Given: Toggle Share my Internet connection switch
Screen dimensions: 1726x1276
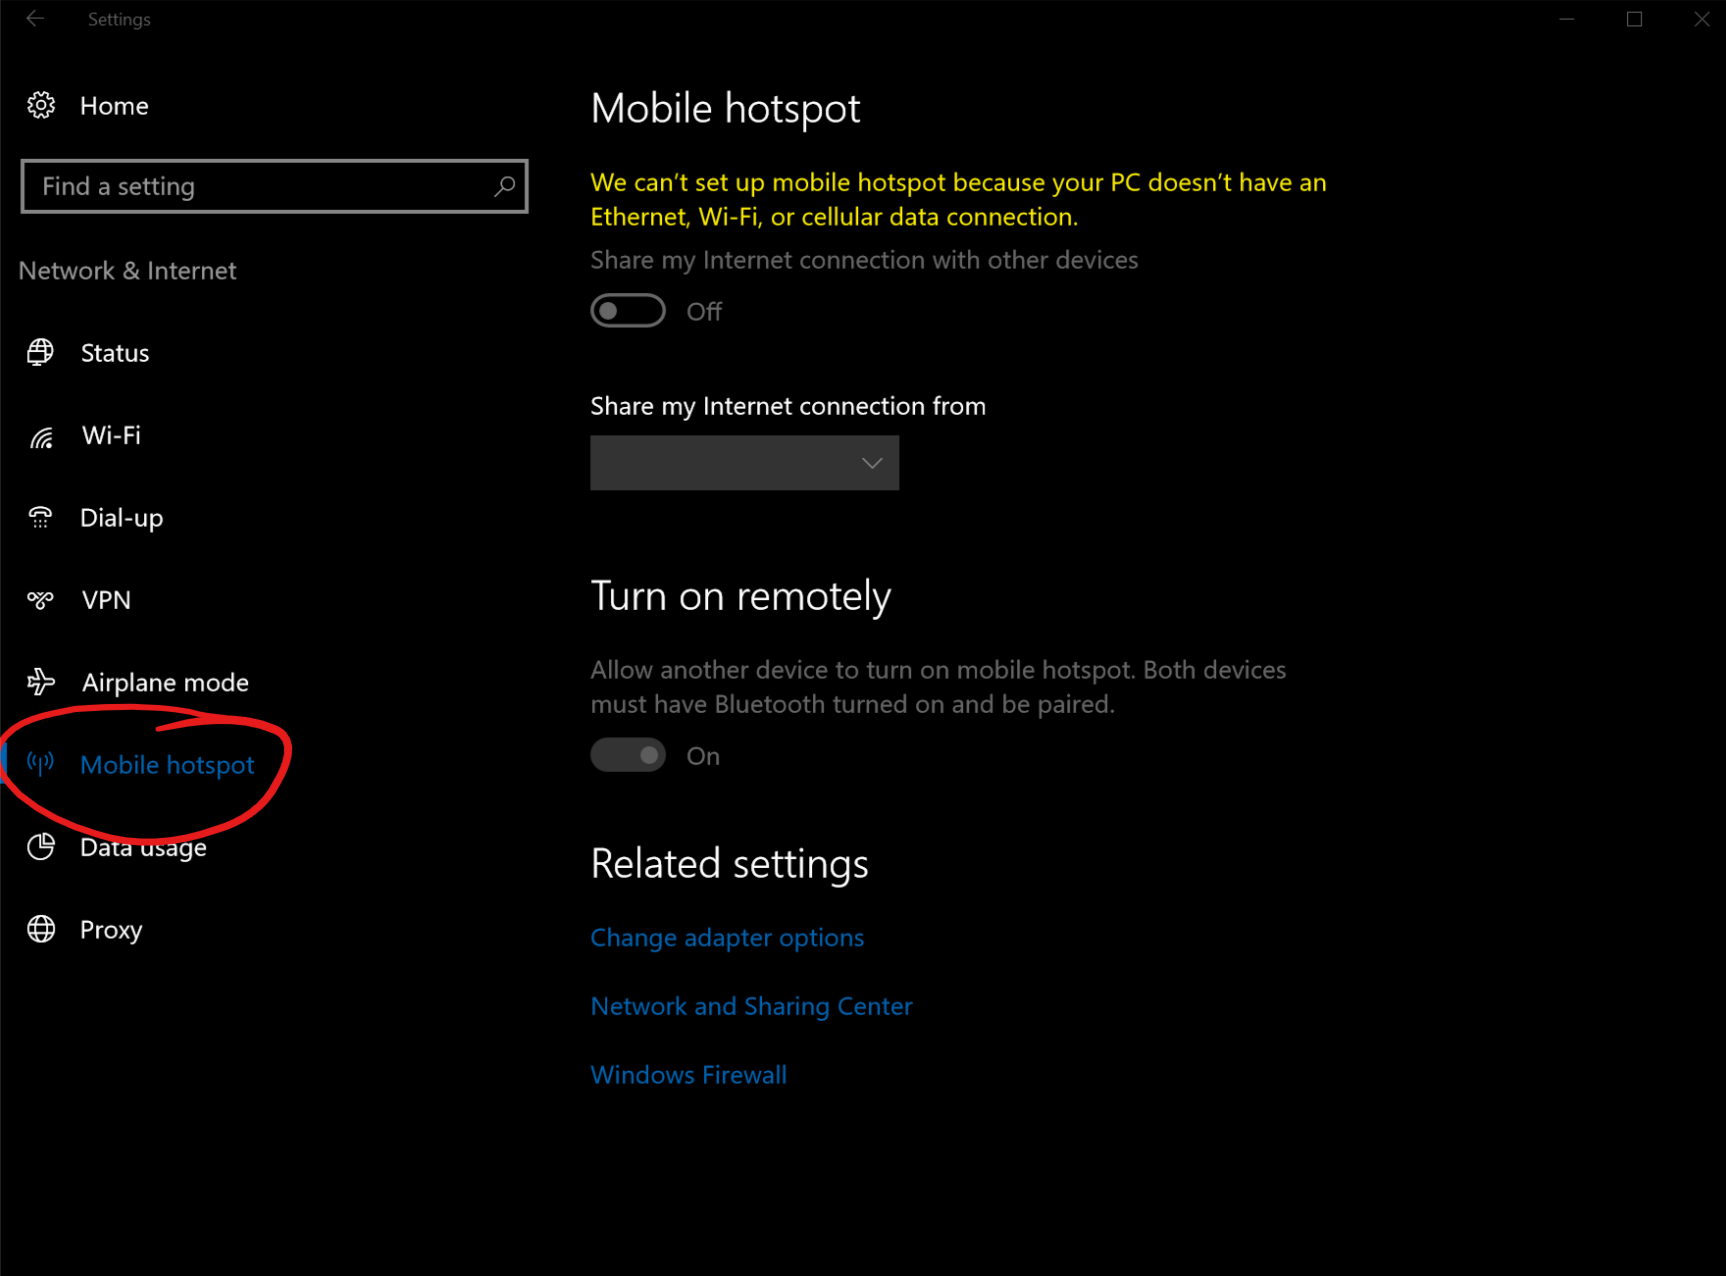Looking at the screenshot, I should click(628, 311).
